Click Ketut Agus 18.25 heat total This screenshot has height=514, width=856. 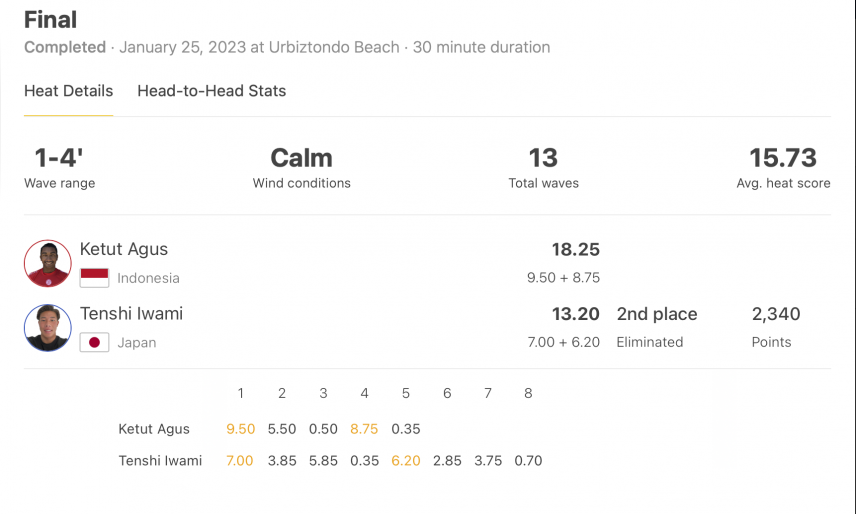coord(575,249)
